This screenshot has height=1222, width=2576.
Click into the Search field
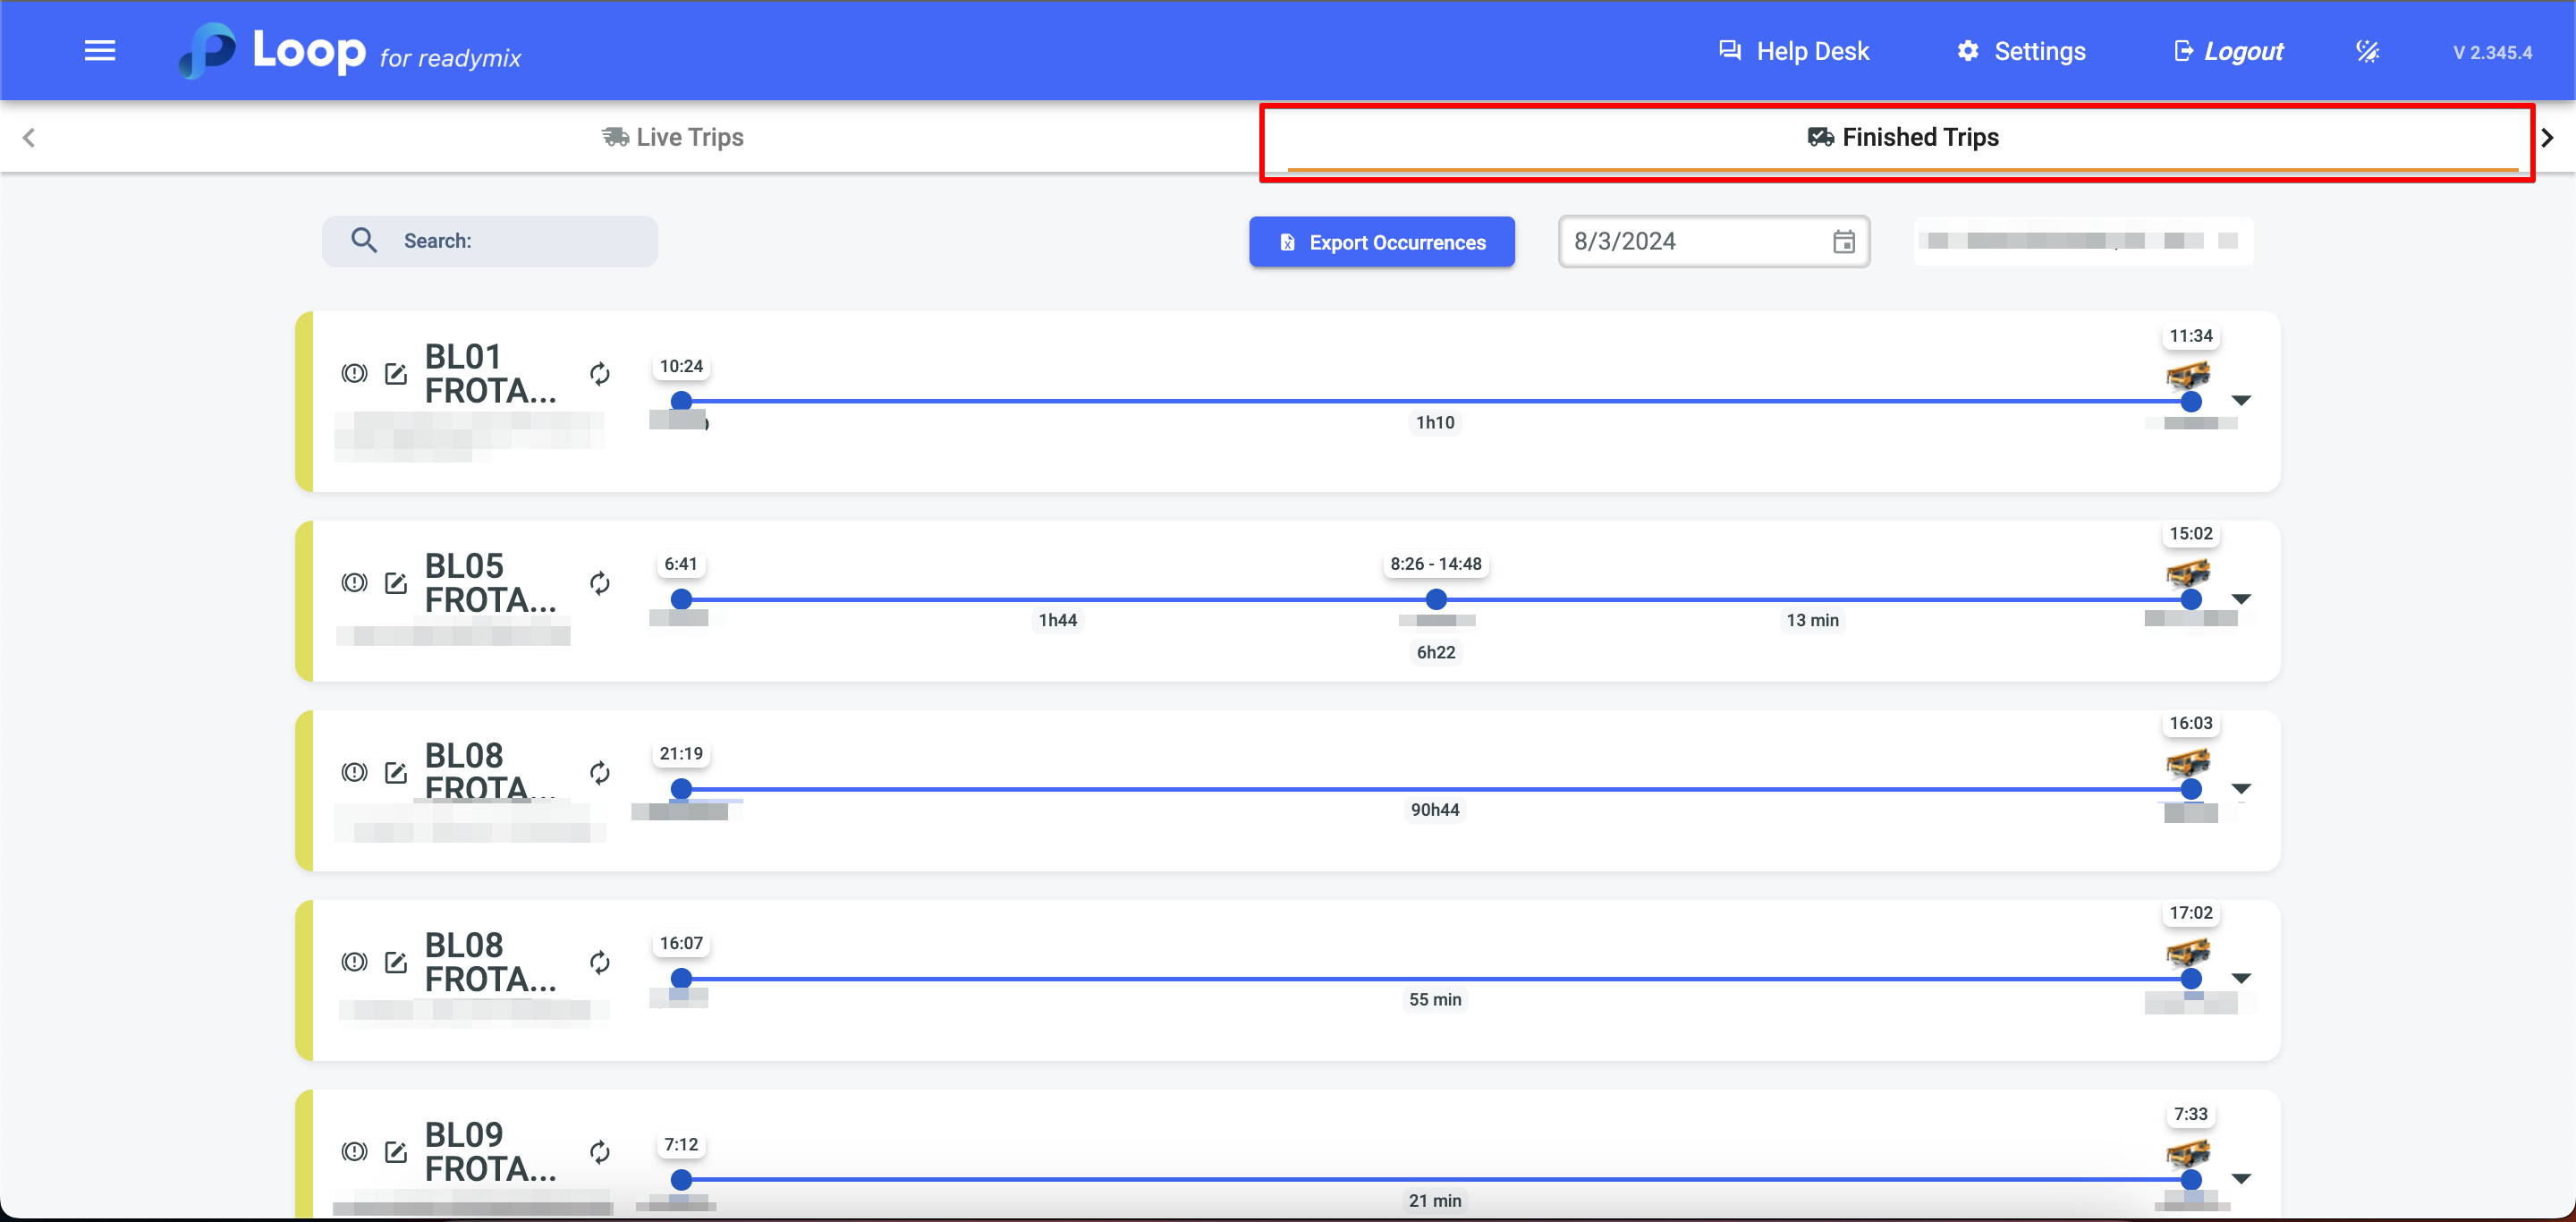(x=510, y=241)
